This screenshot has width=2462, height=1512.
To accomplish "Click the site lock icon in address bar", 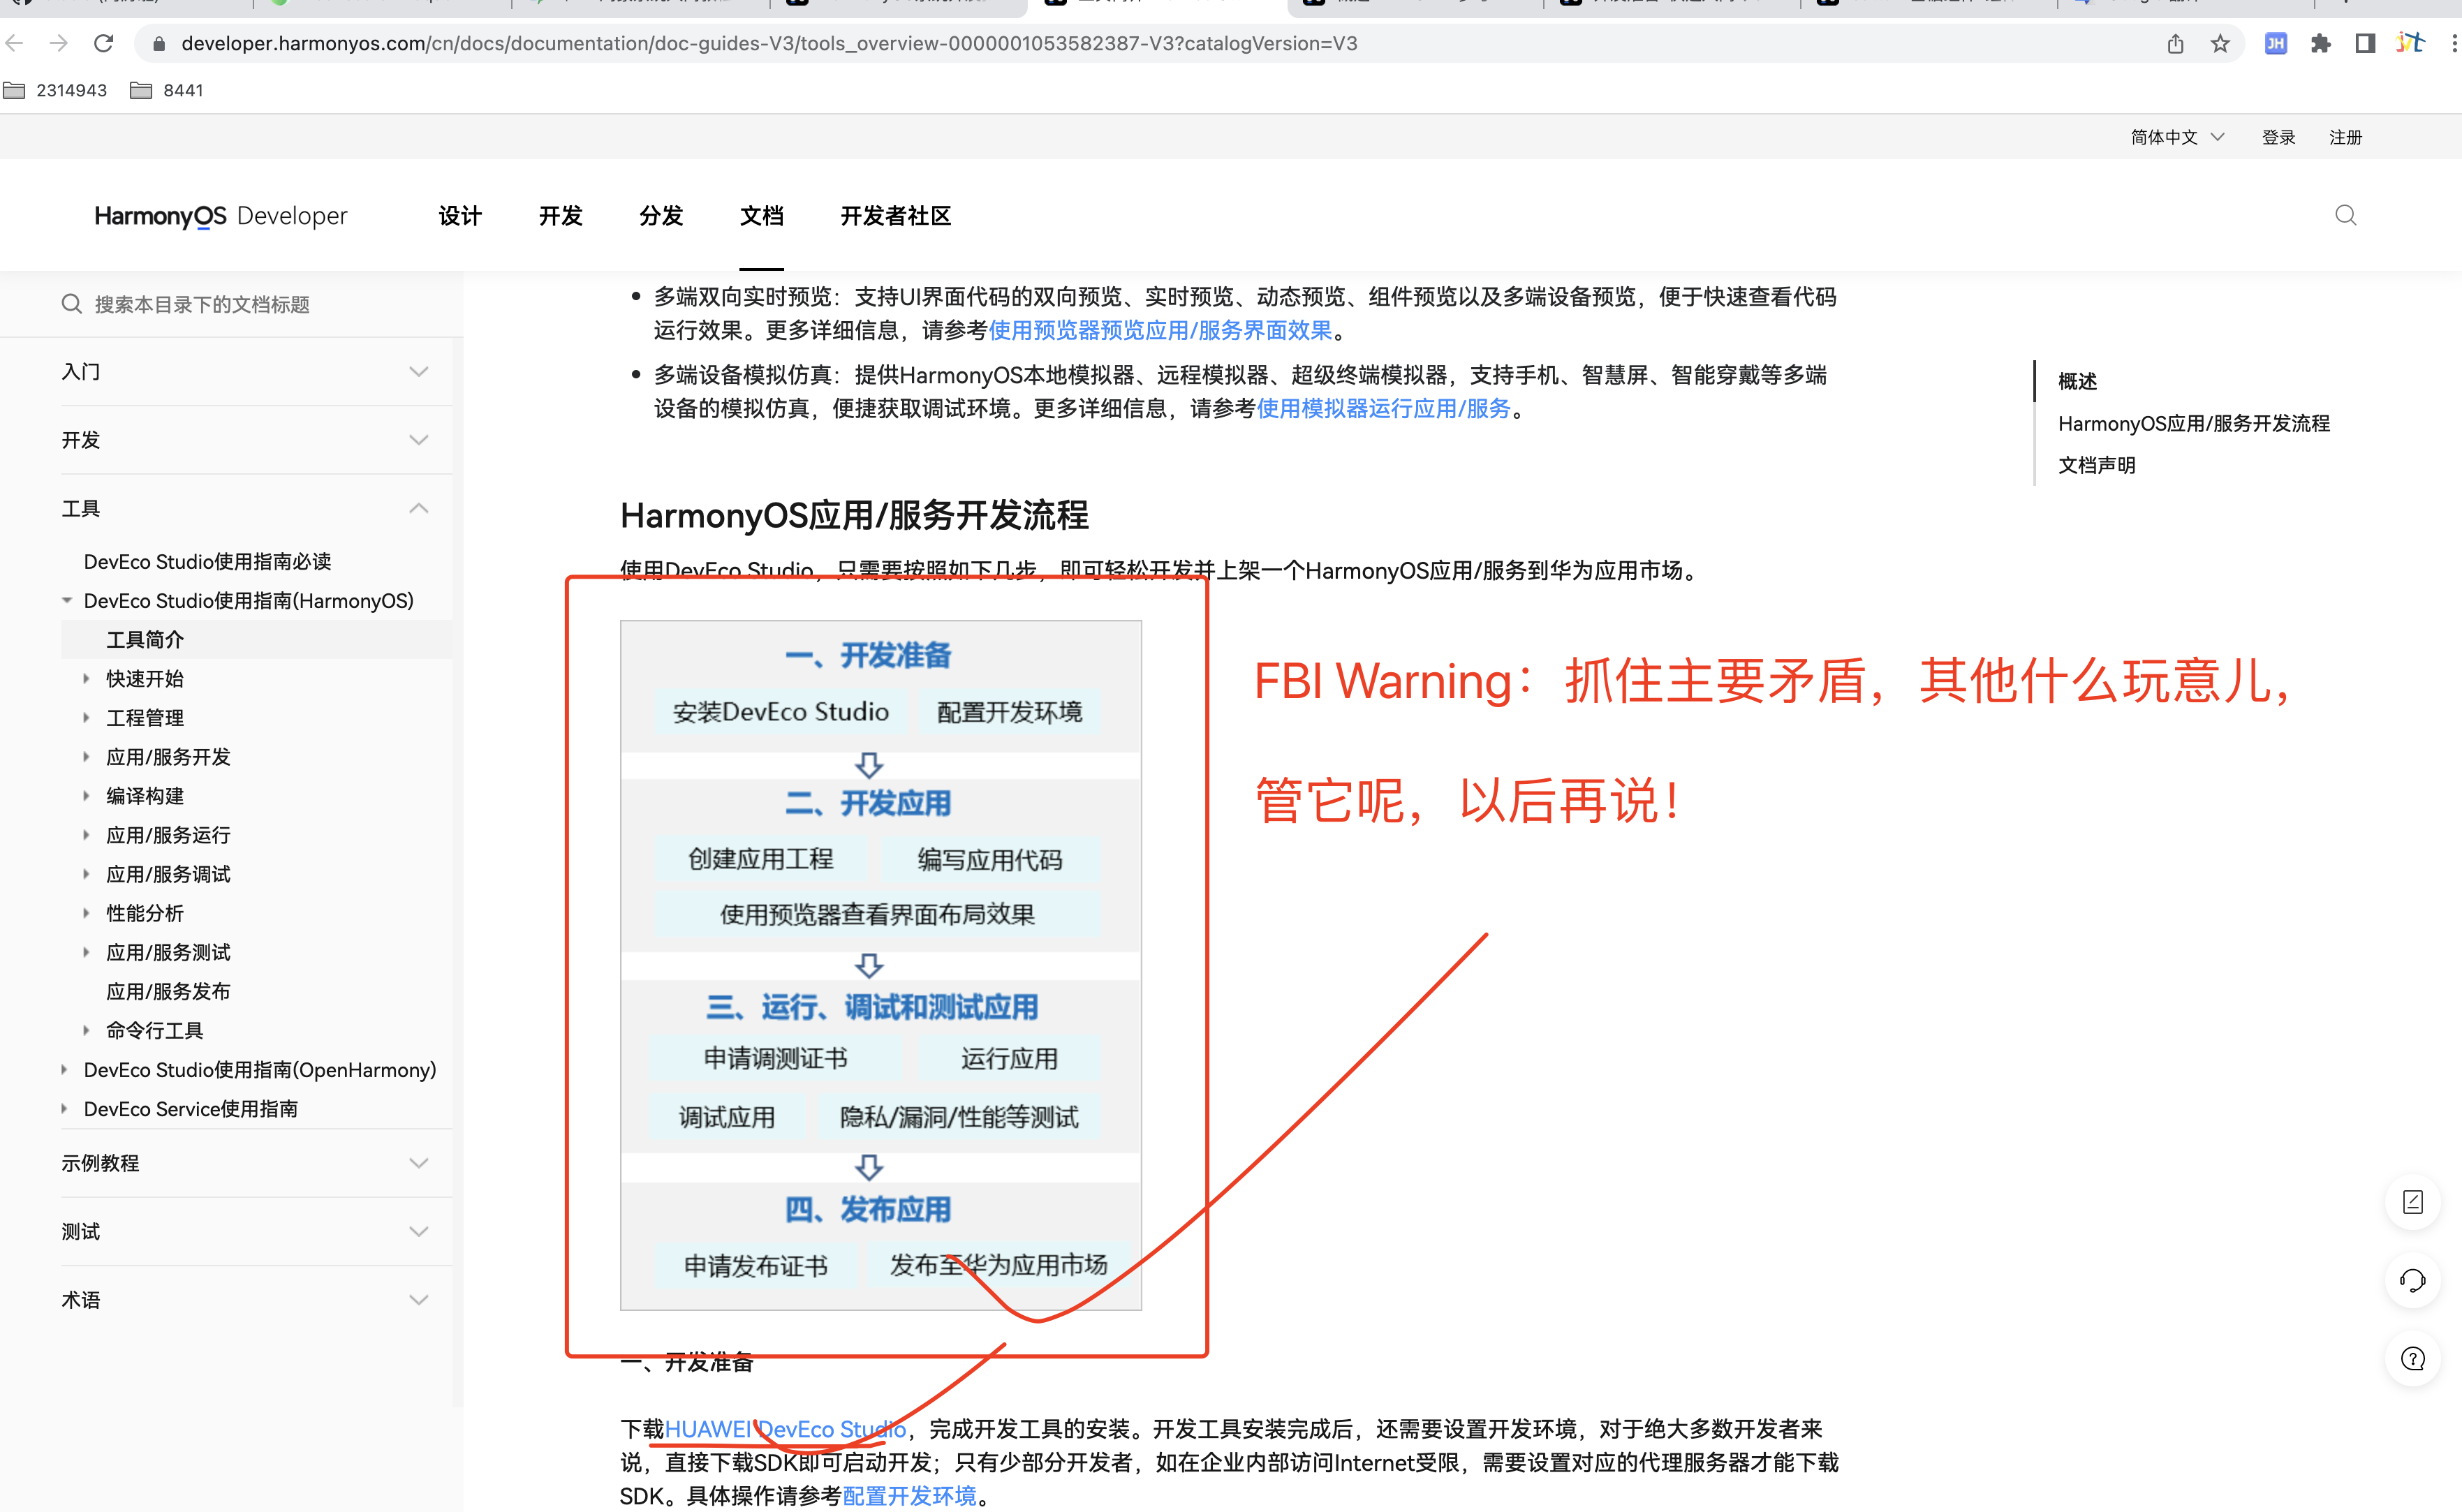I will (x=158, y=44).
